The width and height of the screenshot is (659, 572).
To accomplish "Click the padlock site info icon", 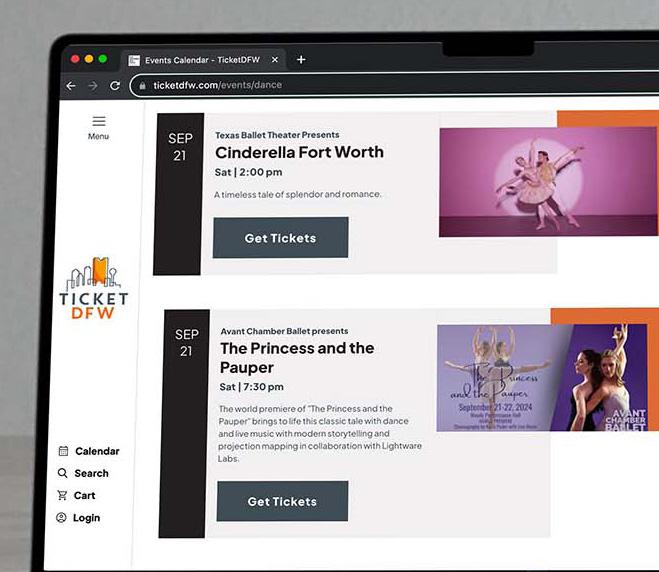I will pyautogui.click(x=142, y=86).
